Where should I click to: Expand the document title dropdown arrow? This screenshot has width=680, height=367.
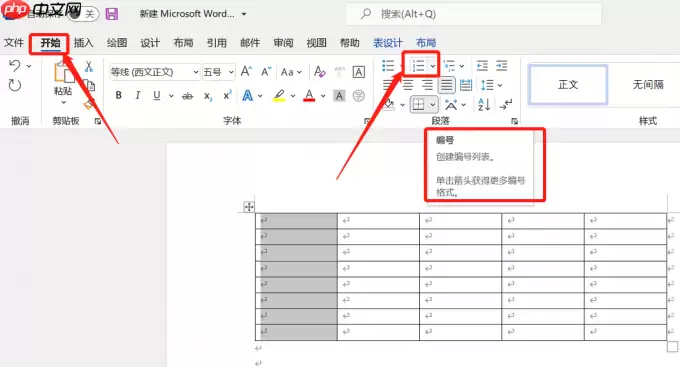244,14
